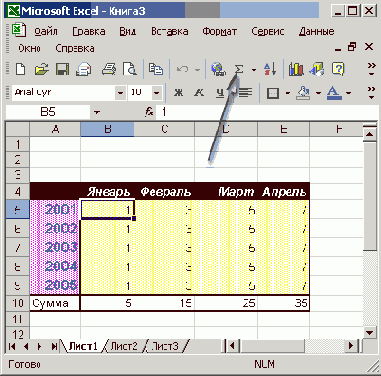Select the Сумма cell in row 10
This screenshot has height=376, width=381.
pyautogui.click(x=55, y=303)
